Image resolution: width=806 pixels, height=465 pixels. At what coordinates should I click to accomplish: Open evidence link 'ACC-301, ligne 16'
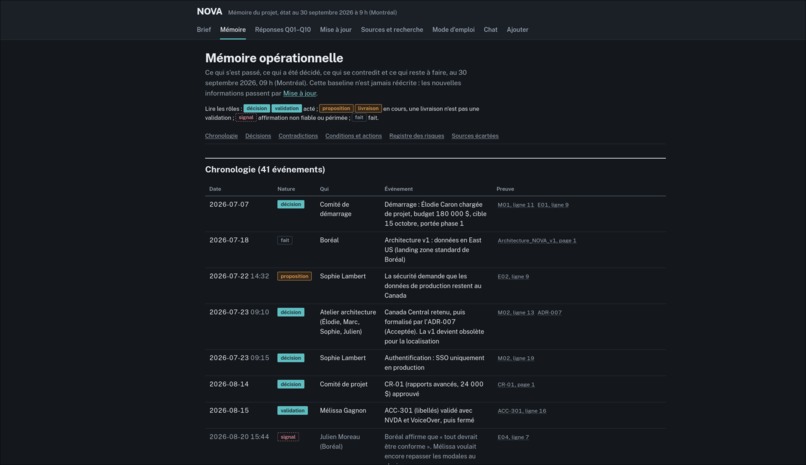click(522, 411)
